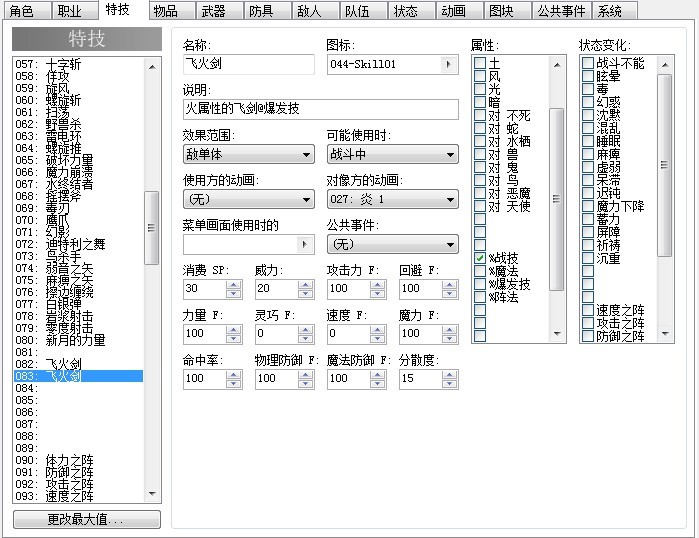
Task: Check the 毒 state change box
Action: pos(588,89)
